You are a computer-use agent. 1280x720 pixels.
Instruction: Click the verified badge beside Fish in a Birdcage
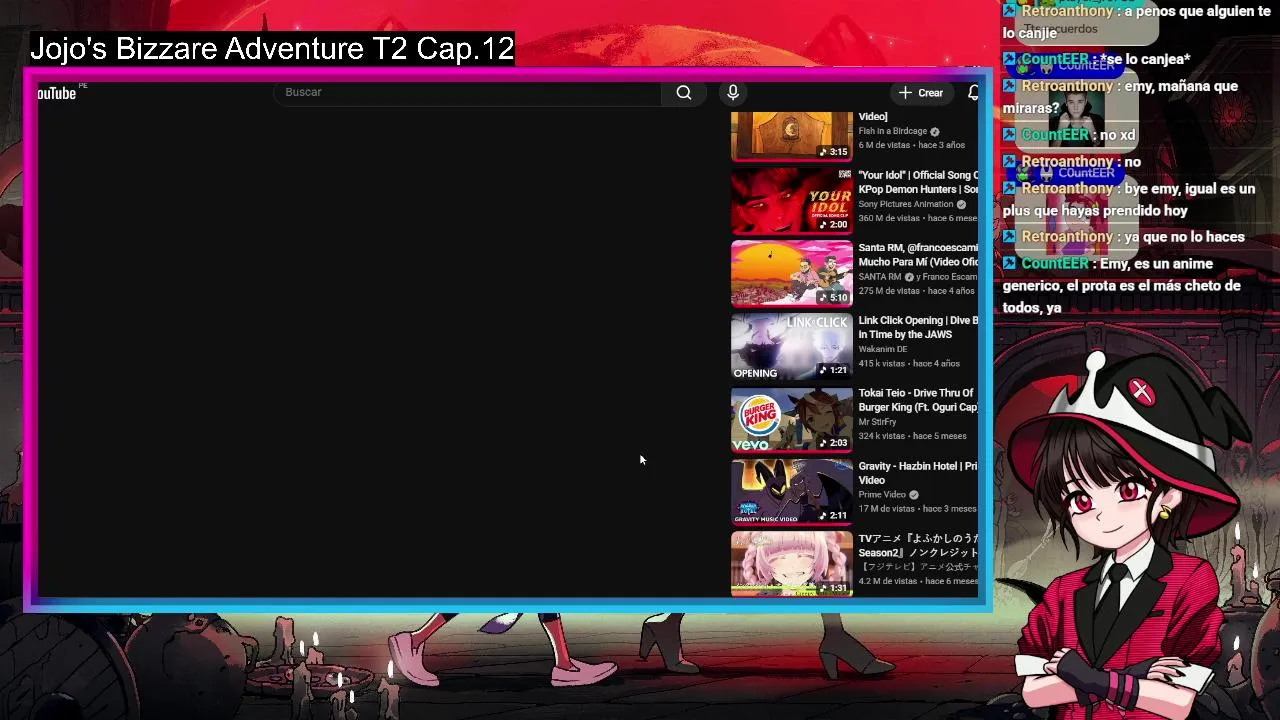tap(935, 131)
